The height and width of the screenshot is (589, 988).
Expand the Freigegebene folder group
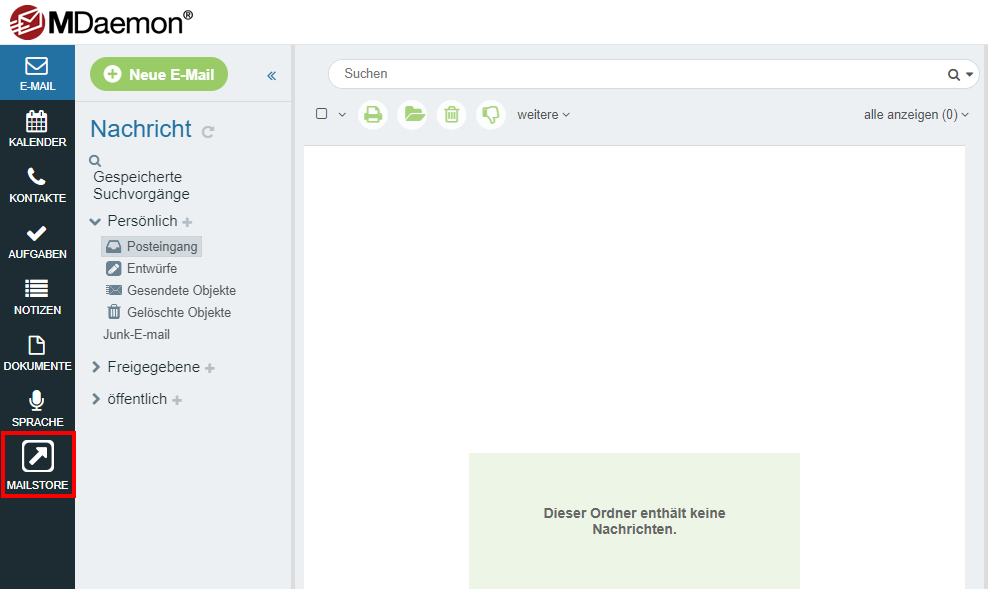tap(96, 367)
